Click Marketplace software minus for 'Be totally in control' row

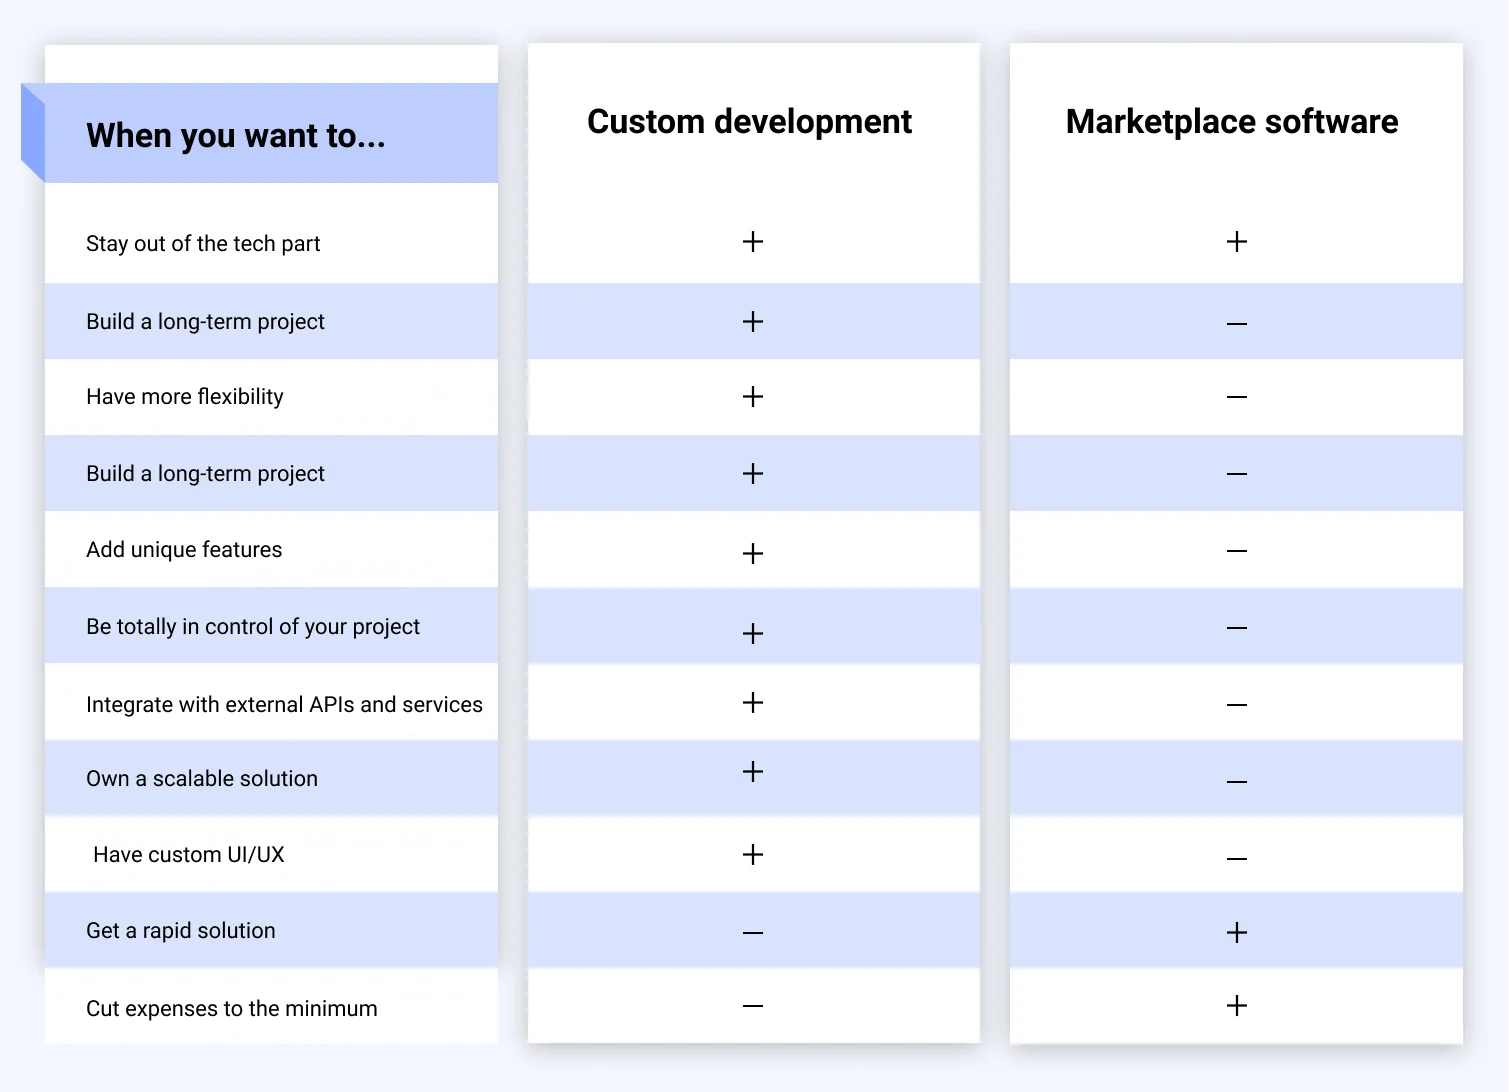pos(1237,628)
